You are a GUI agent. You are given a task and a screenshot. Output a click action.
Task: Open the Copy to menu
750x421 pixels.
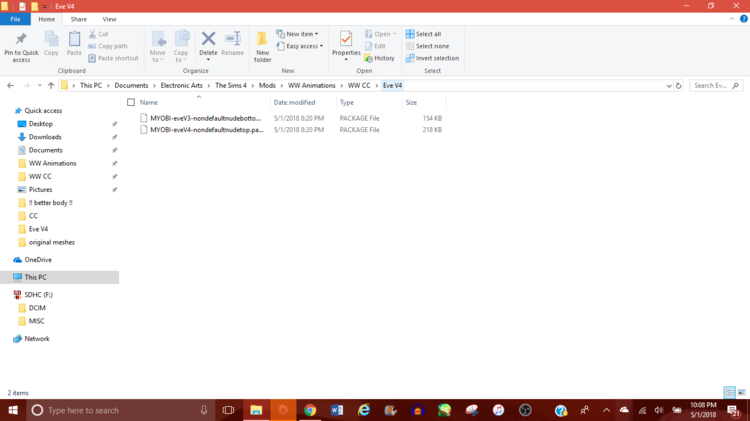pos(181,46)
